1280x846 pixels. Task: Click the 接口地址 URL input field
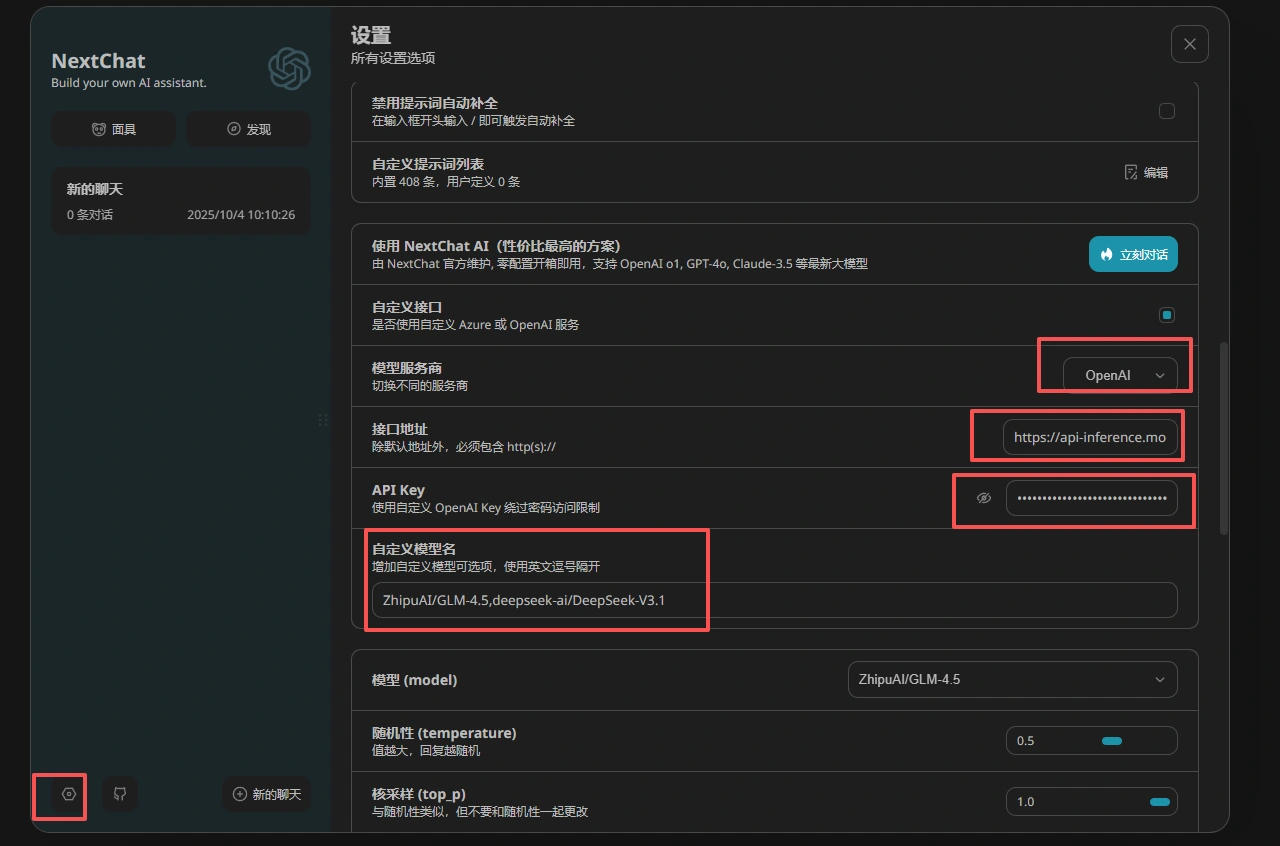pyautogui.click(x=1090, y=437)
